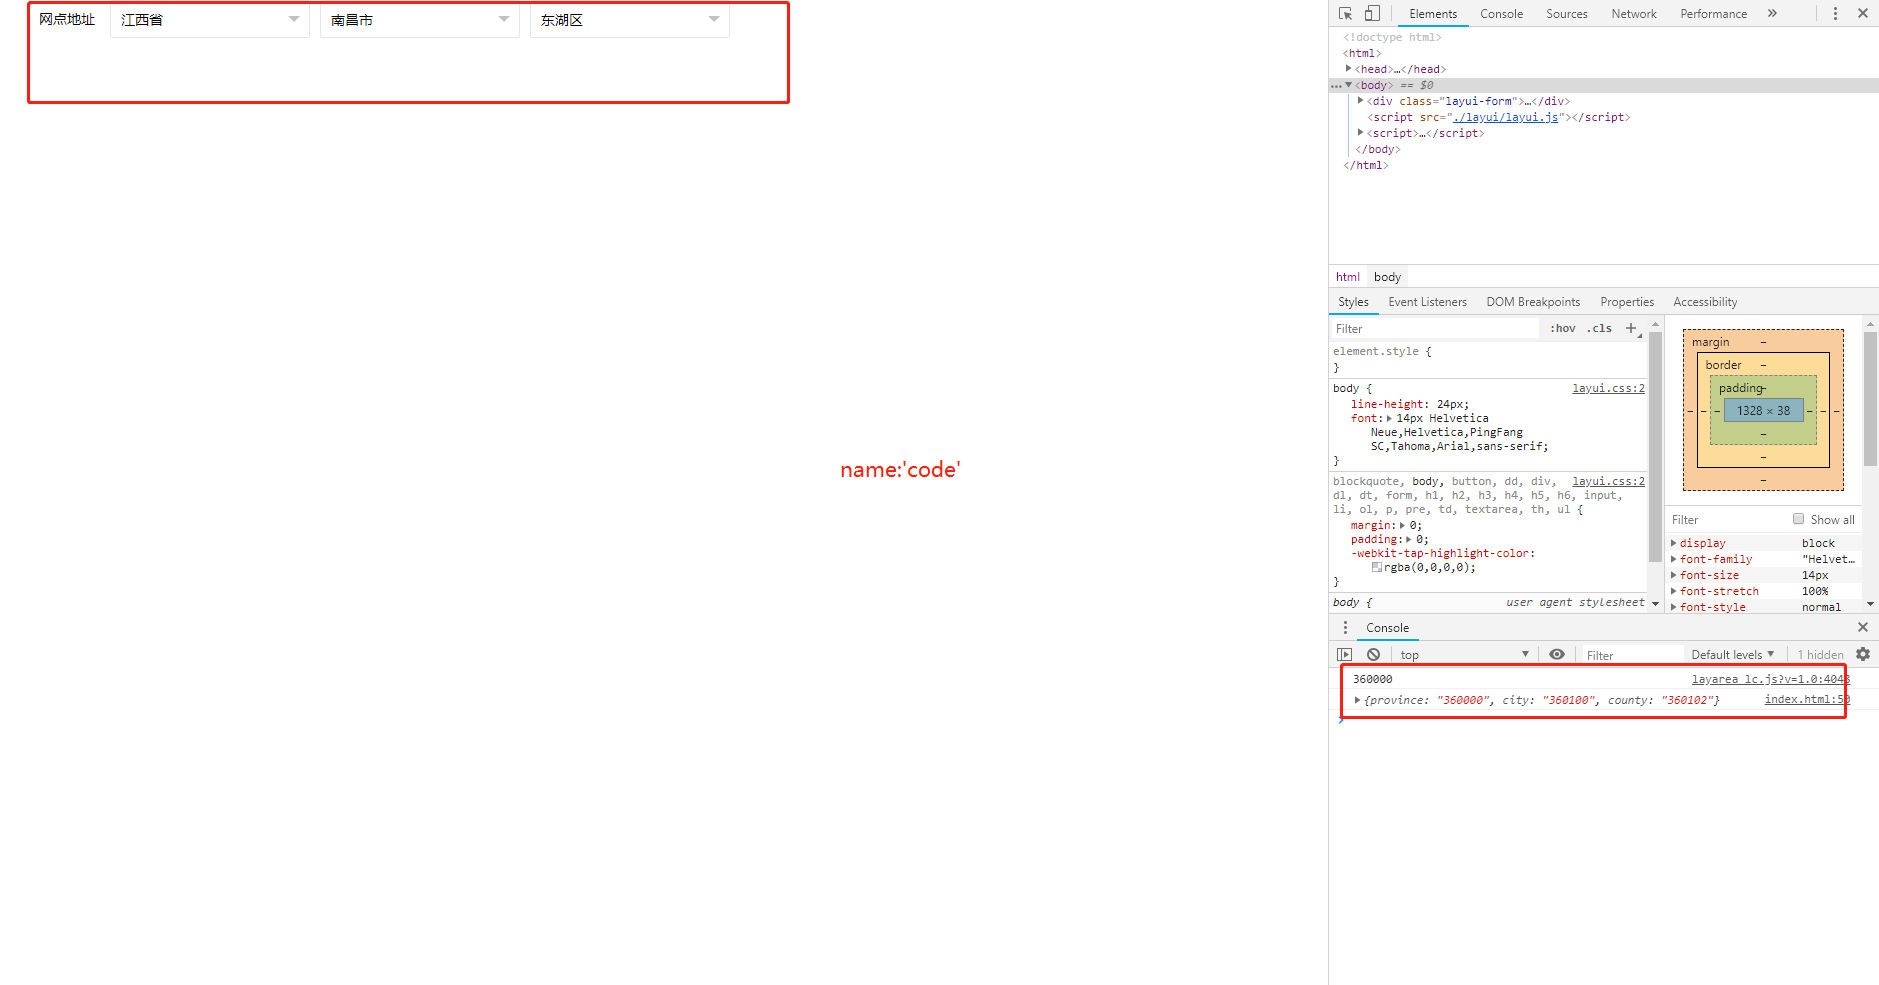Switch to the Network tab
This screenshot has width=1879, height=985.
(1633, 14)
